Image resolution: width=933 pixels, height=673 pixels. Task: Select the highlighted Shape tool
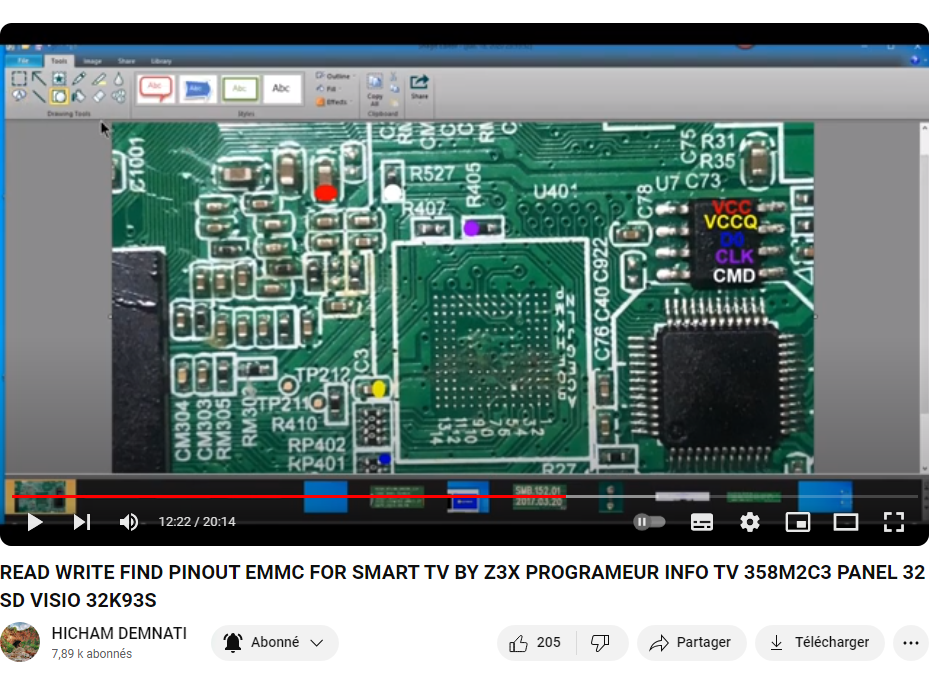[58, 96]
